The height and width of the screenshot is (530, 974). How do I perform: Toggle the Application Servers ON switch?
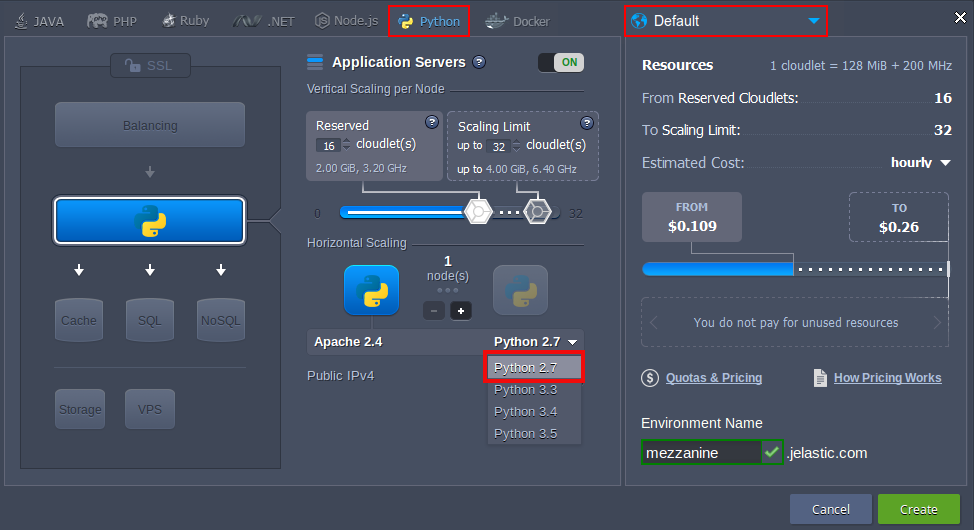(x=560, y=62)
